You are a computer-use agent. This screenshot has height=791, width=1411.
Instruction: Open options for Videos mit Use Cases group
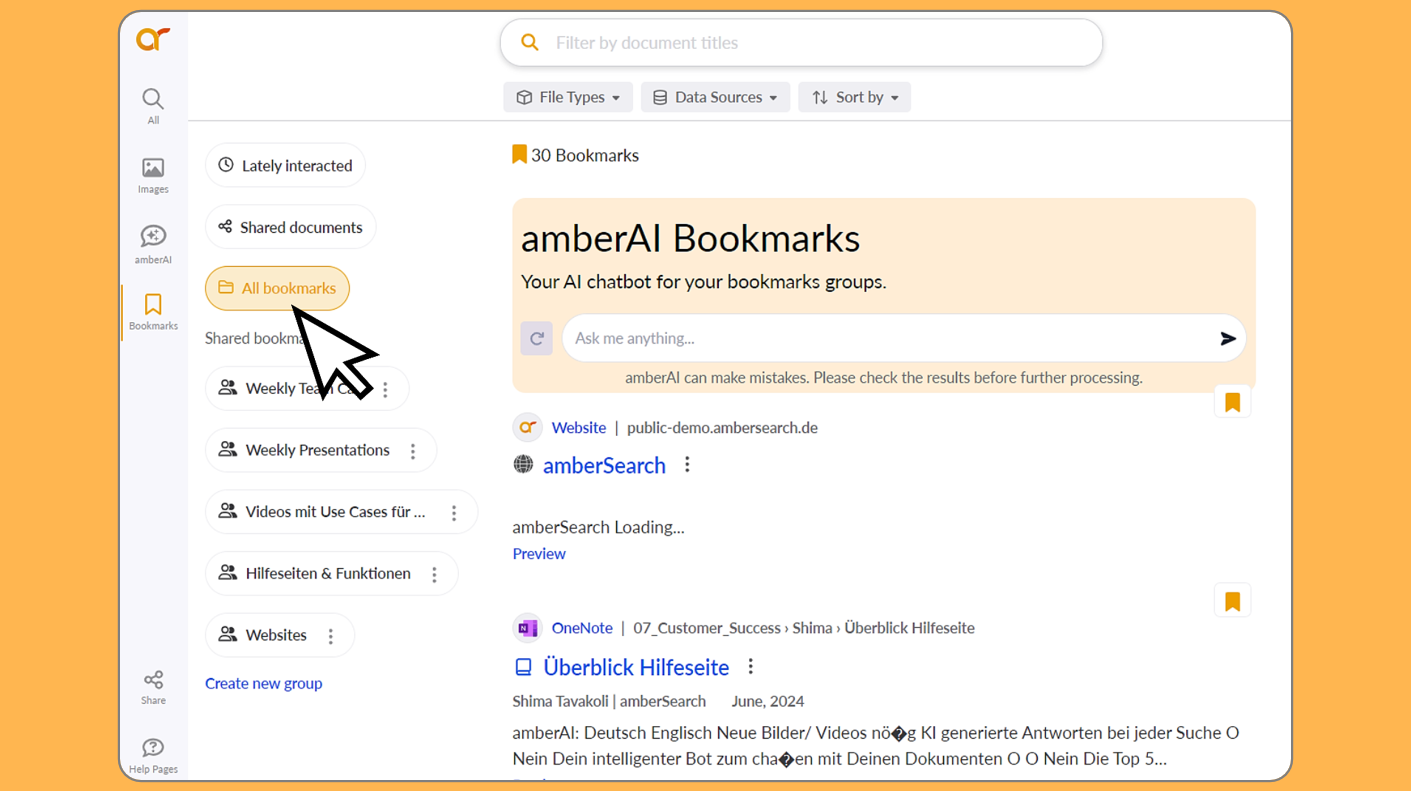454,513
